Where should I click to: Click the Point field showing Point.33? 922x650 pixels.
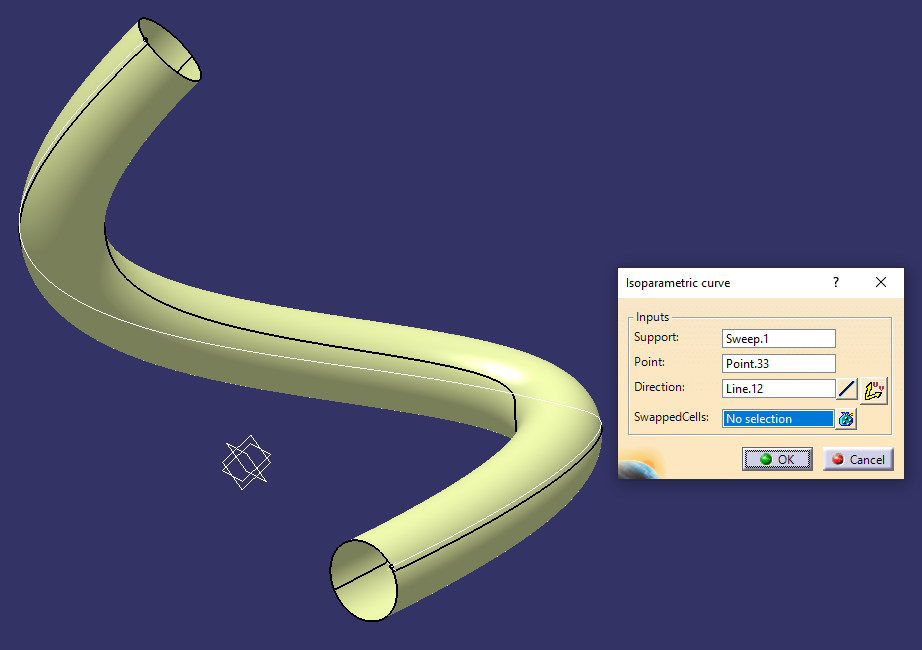click(778, 363)
